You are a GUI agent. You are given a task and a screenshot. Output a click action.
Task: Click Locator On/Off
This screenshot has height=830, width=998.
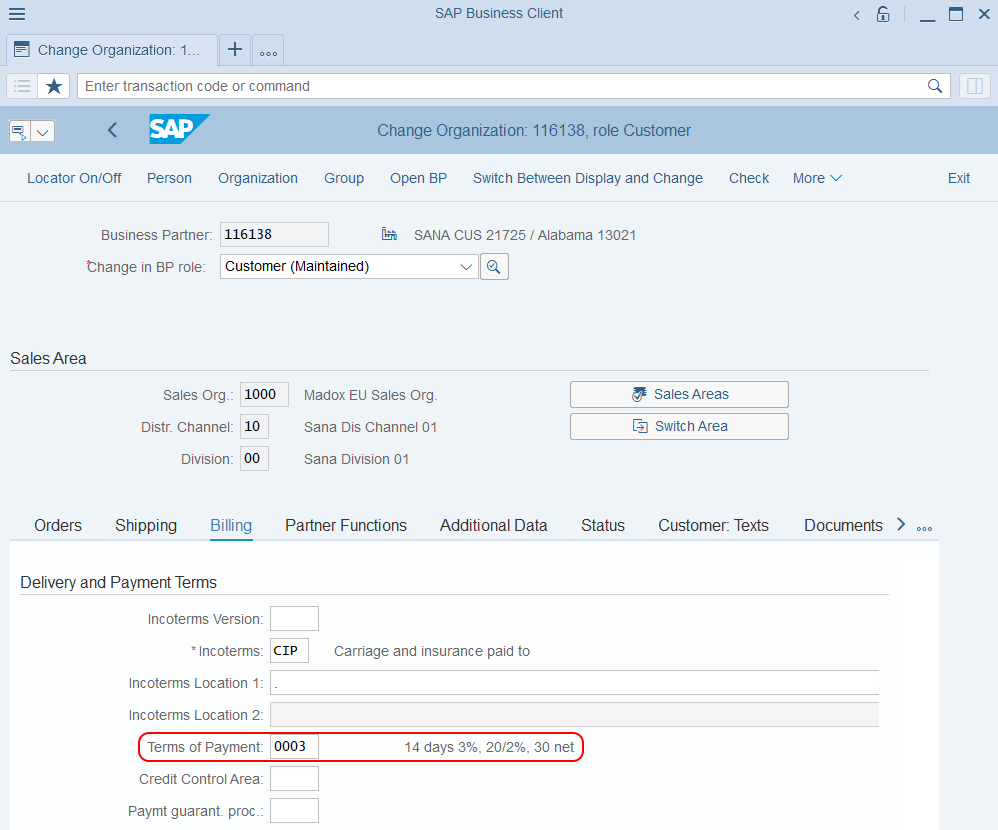(x=74, y=178)
